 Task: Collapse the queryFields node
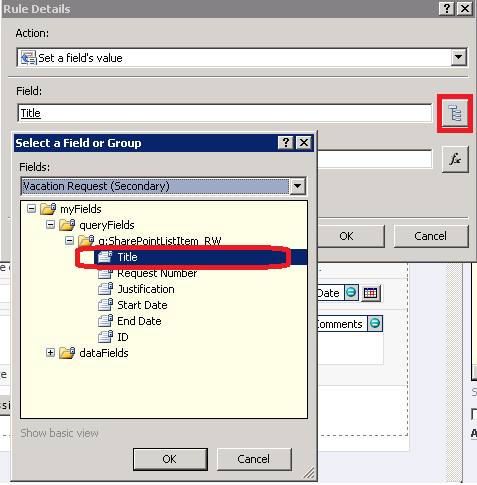tap(50, 225)
